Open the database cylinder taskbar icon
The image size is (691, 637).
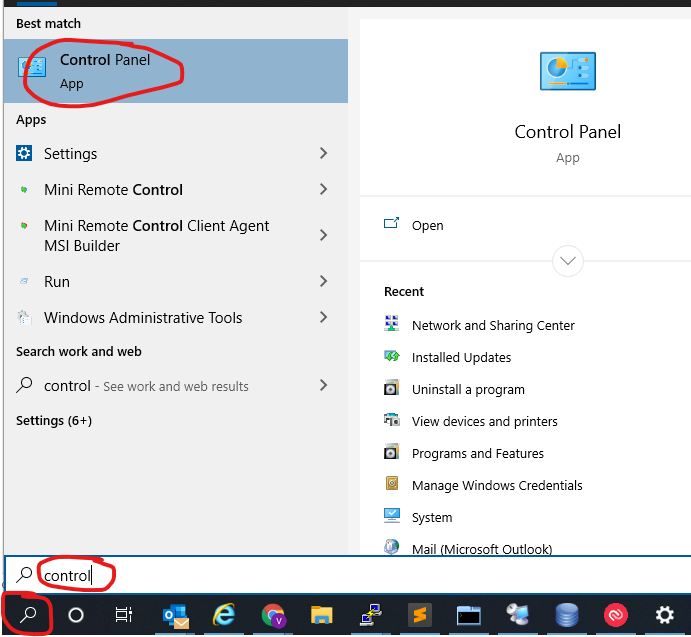[567, 615]
